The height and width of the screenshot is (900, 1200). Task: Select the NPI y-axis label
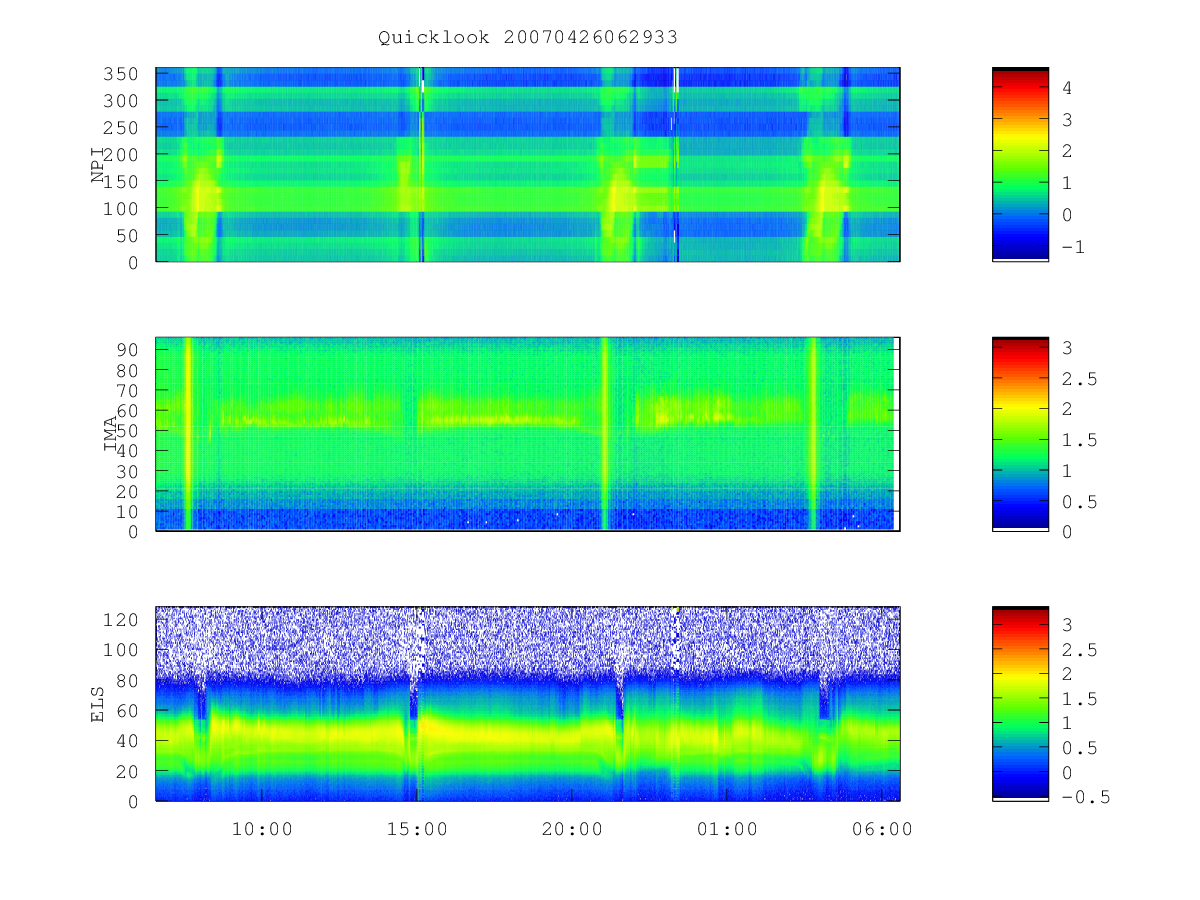tap(98, 164)
